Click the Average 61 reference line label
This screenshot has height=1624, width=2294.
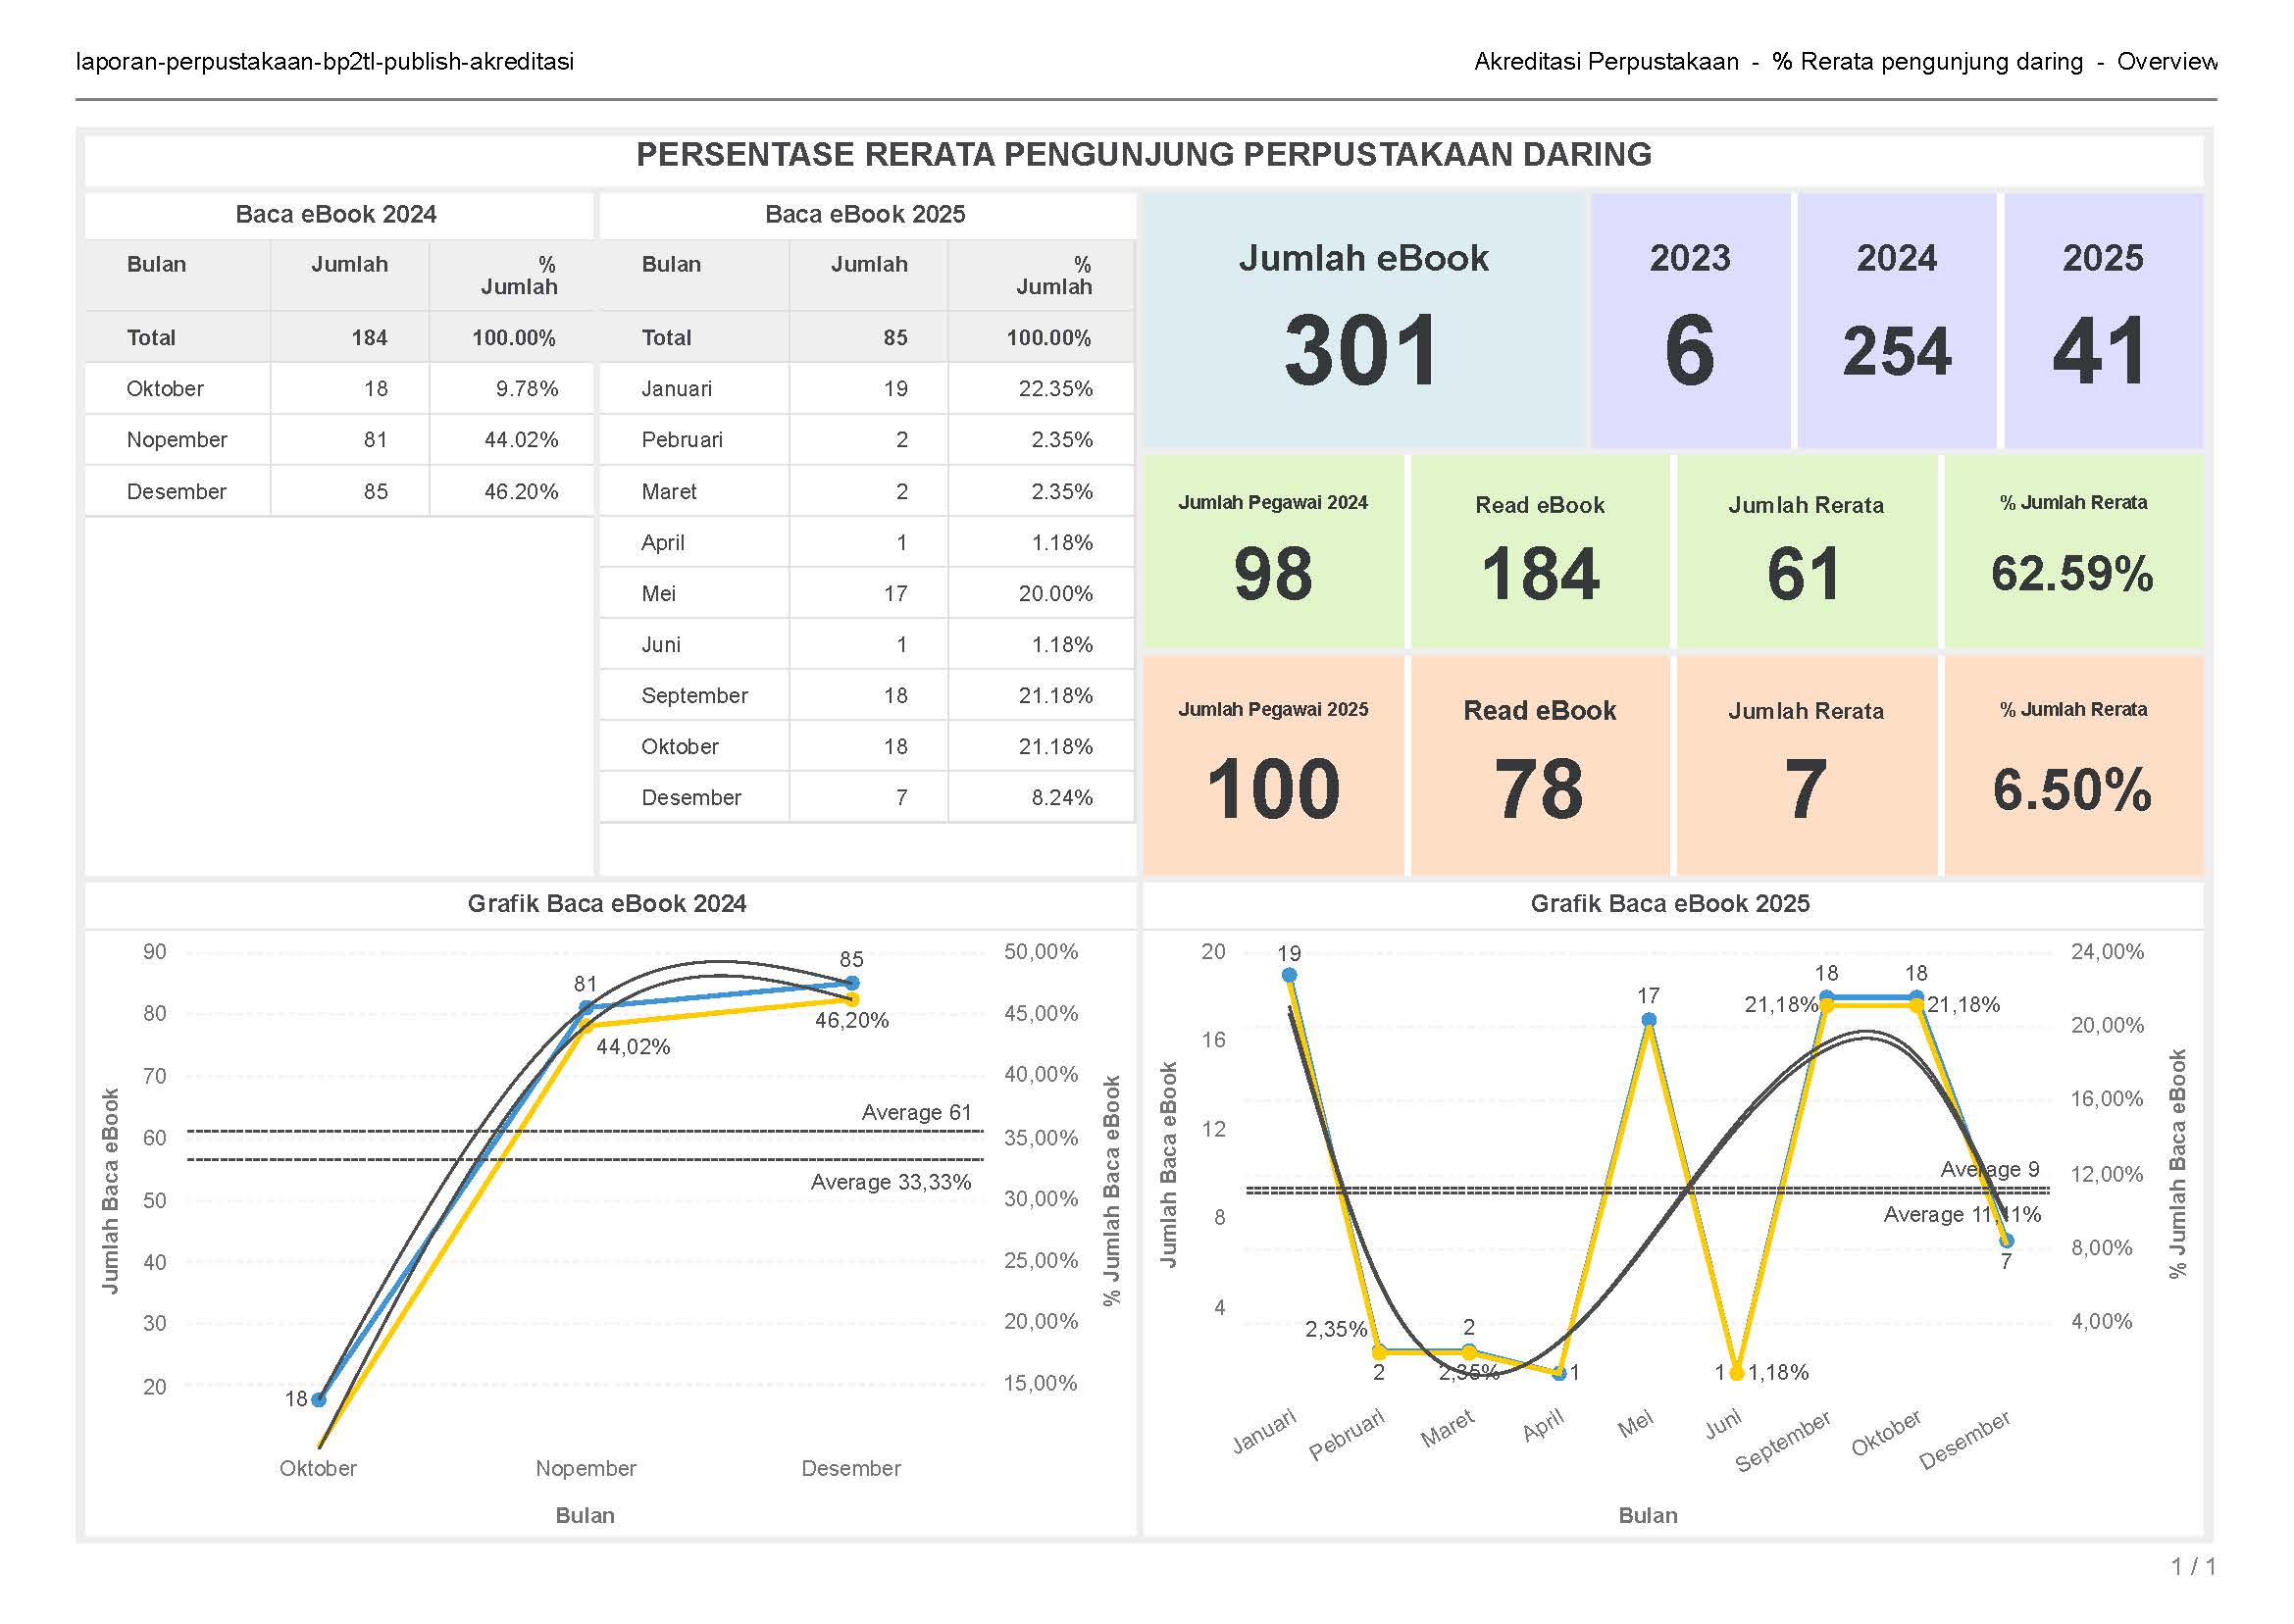coord(916,1113)
